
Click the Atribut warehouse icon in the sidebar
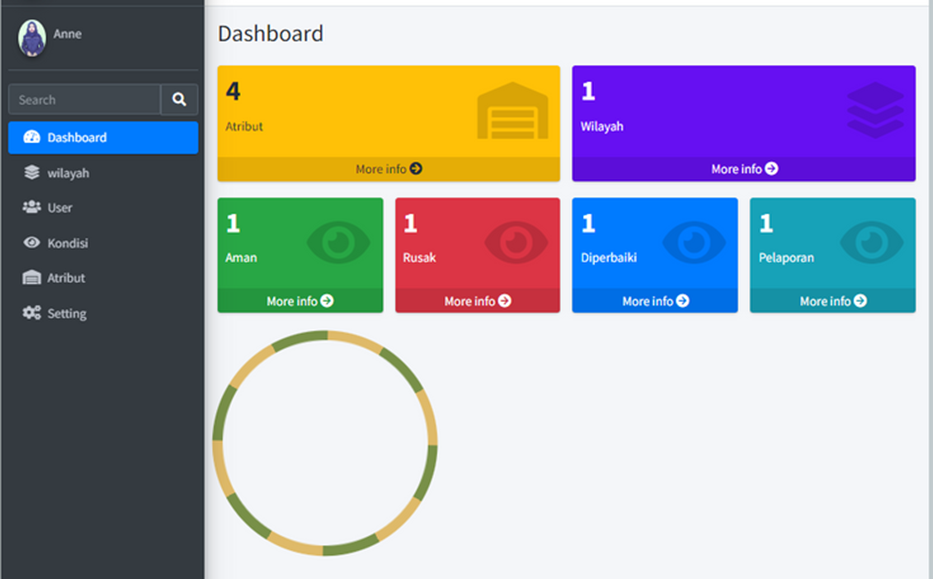tap(32, 277)
